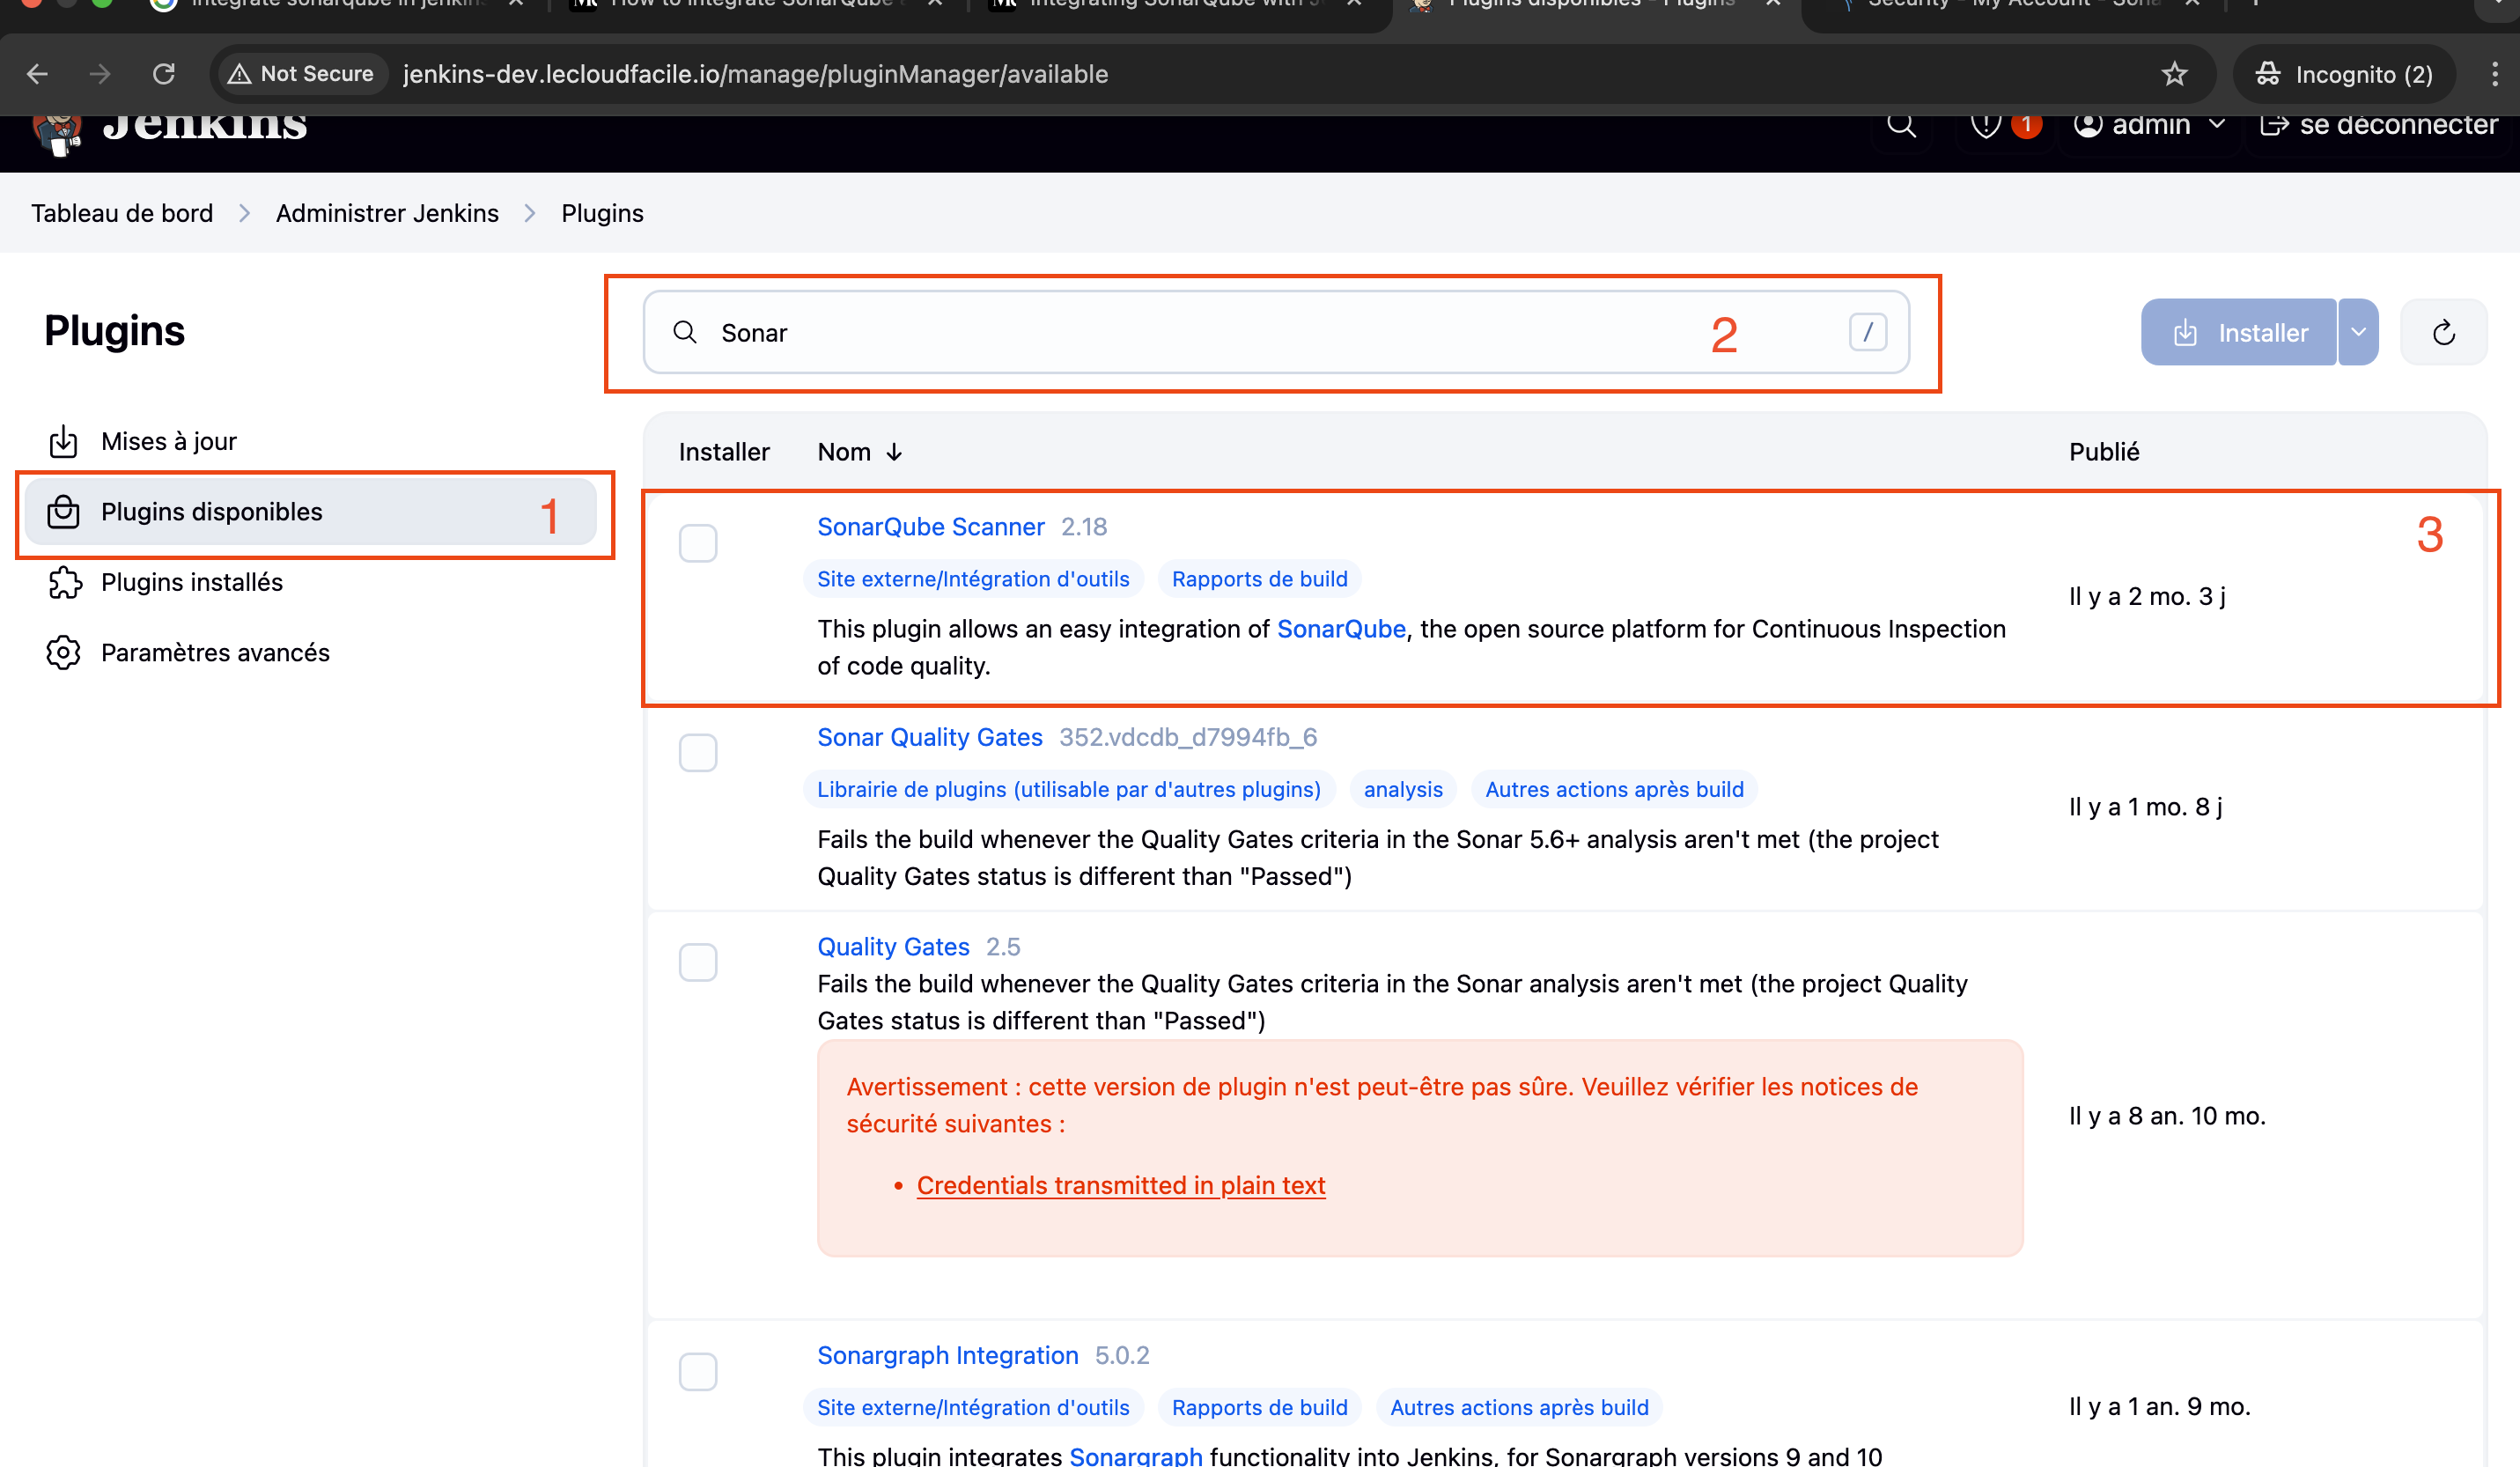Open the Plugins installés sidebar item
Image resolution: width=2520 pixels, height=1467 pixels.
[x=192, y=582]
